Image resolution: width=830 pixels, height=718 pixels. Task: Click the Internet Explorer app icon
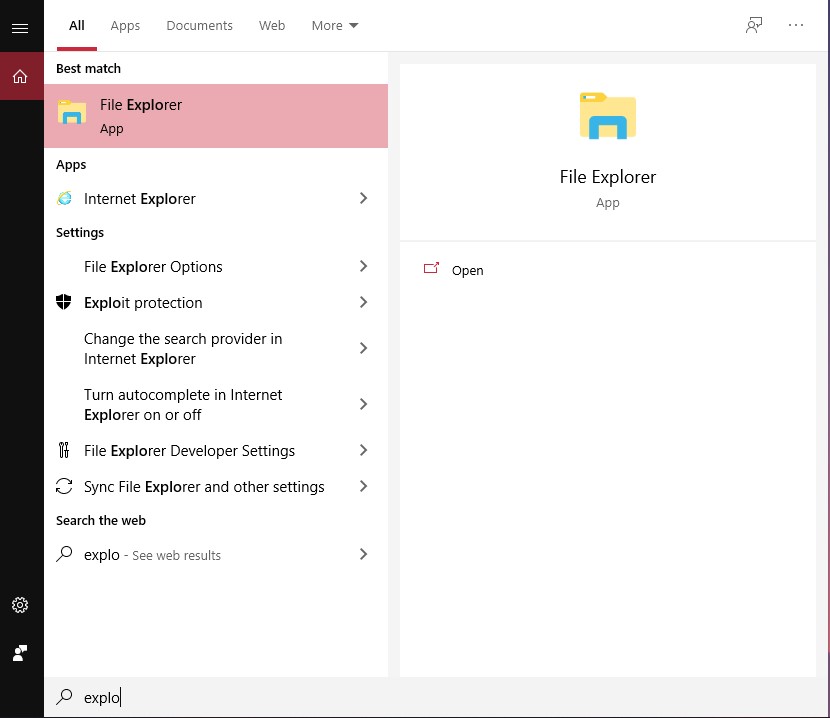(x=65, y=199)
